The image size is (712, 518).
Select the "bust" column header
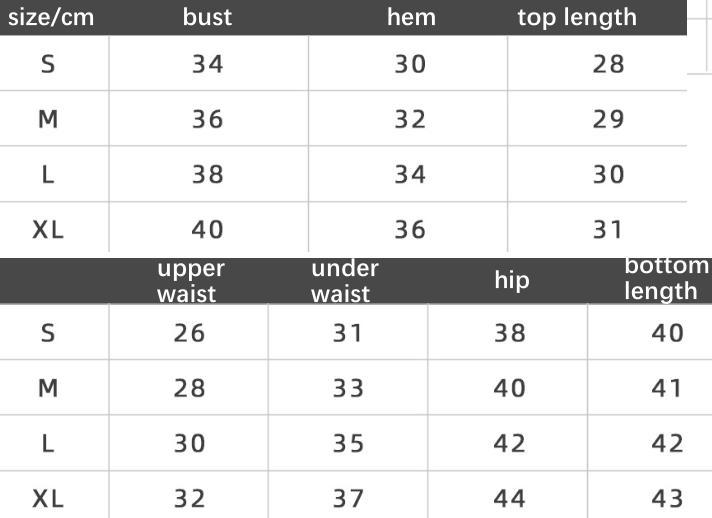[207, 17]
